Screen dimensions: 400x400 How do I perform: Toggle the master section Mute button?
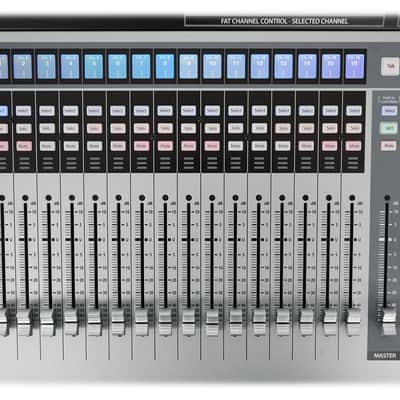(x=389, y=146)
